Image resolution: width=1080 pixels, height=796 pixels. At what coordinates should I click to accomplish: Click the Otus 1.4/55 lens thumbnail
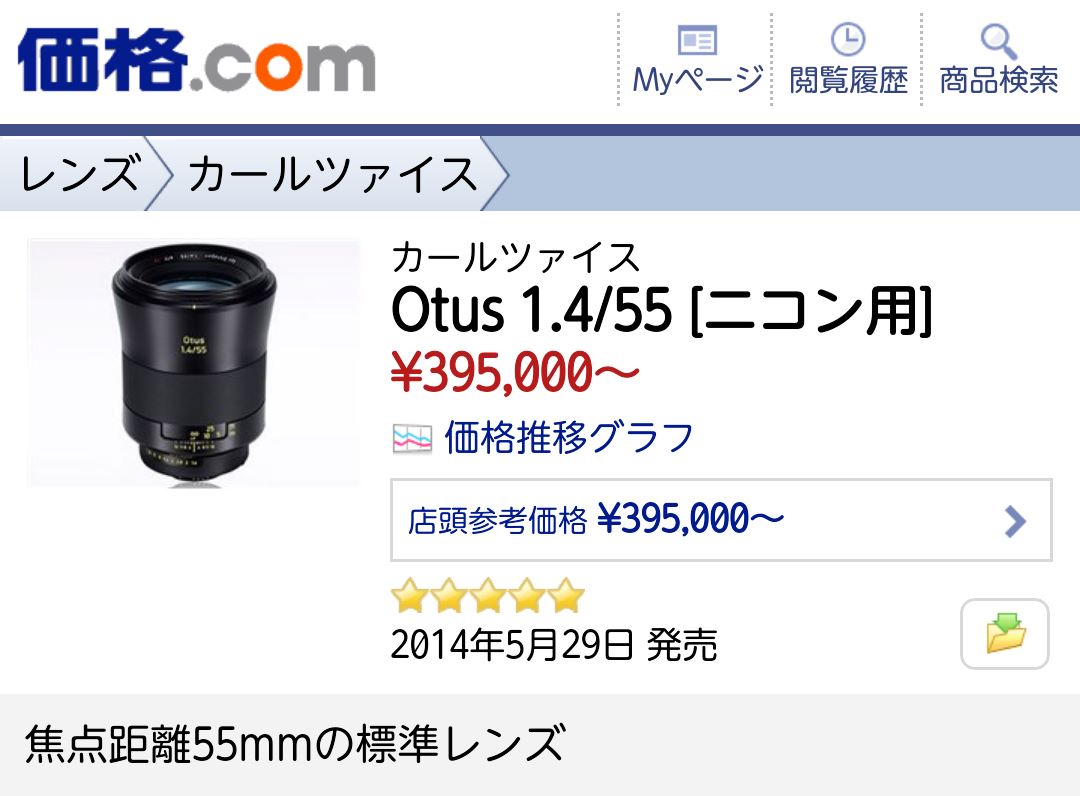point(194,363)
